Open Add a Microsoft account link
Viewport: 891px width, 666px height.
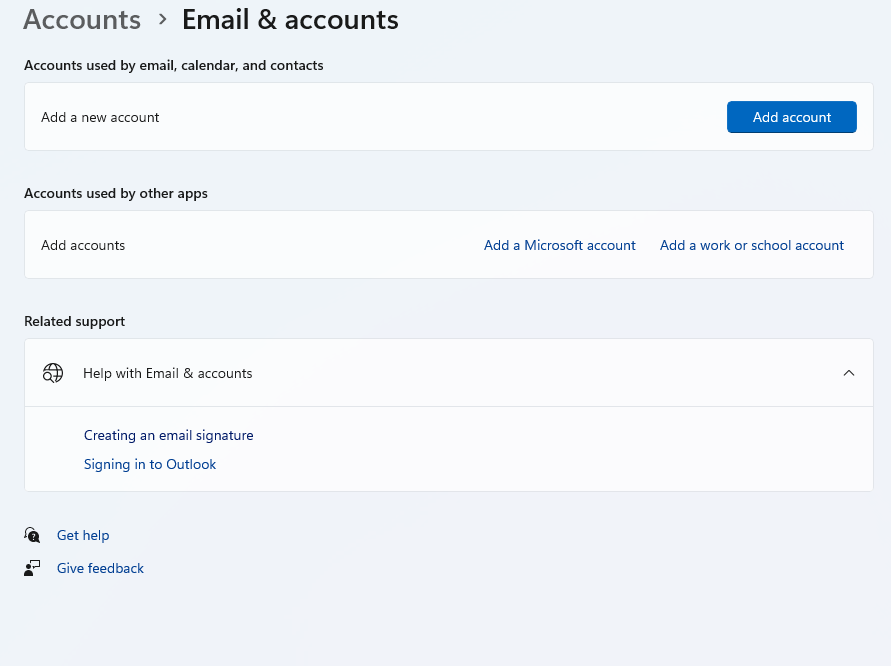click(x=560, y=245)
